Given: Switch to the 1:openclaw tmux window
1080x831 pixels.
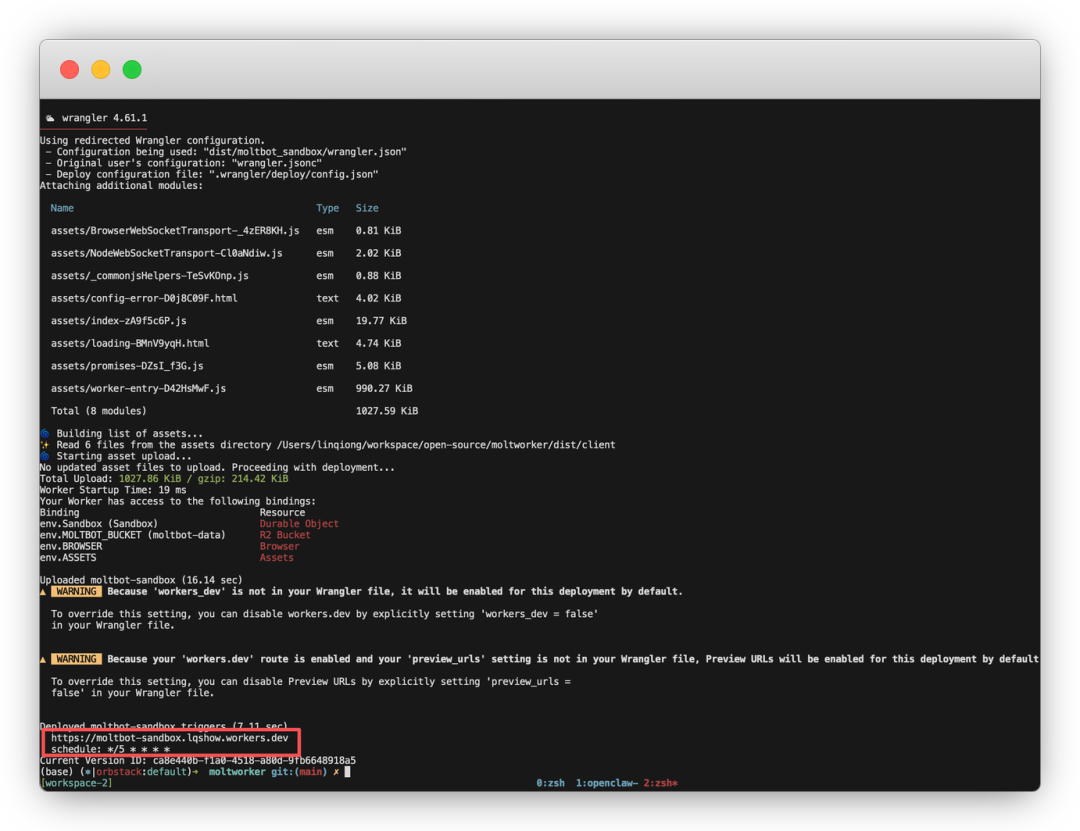Looking at the screenshot, I should point(606,783).
